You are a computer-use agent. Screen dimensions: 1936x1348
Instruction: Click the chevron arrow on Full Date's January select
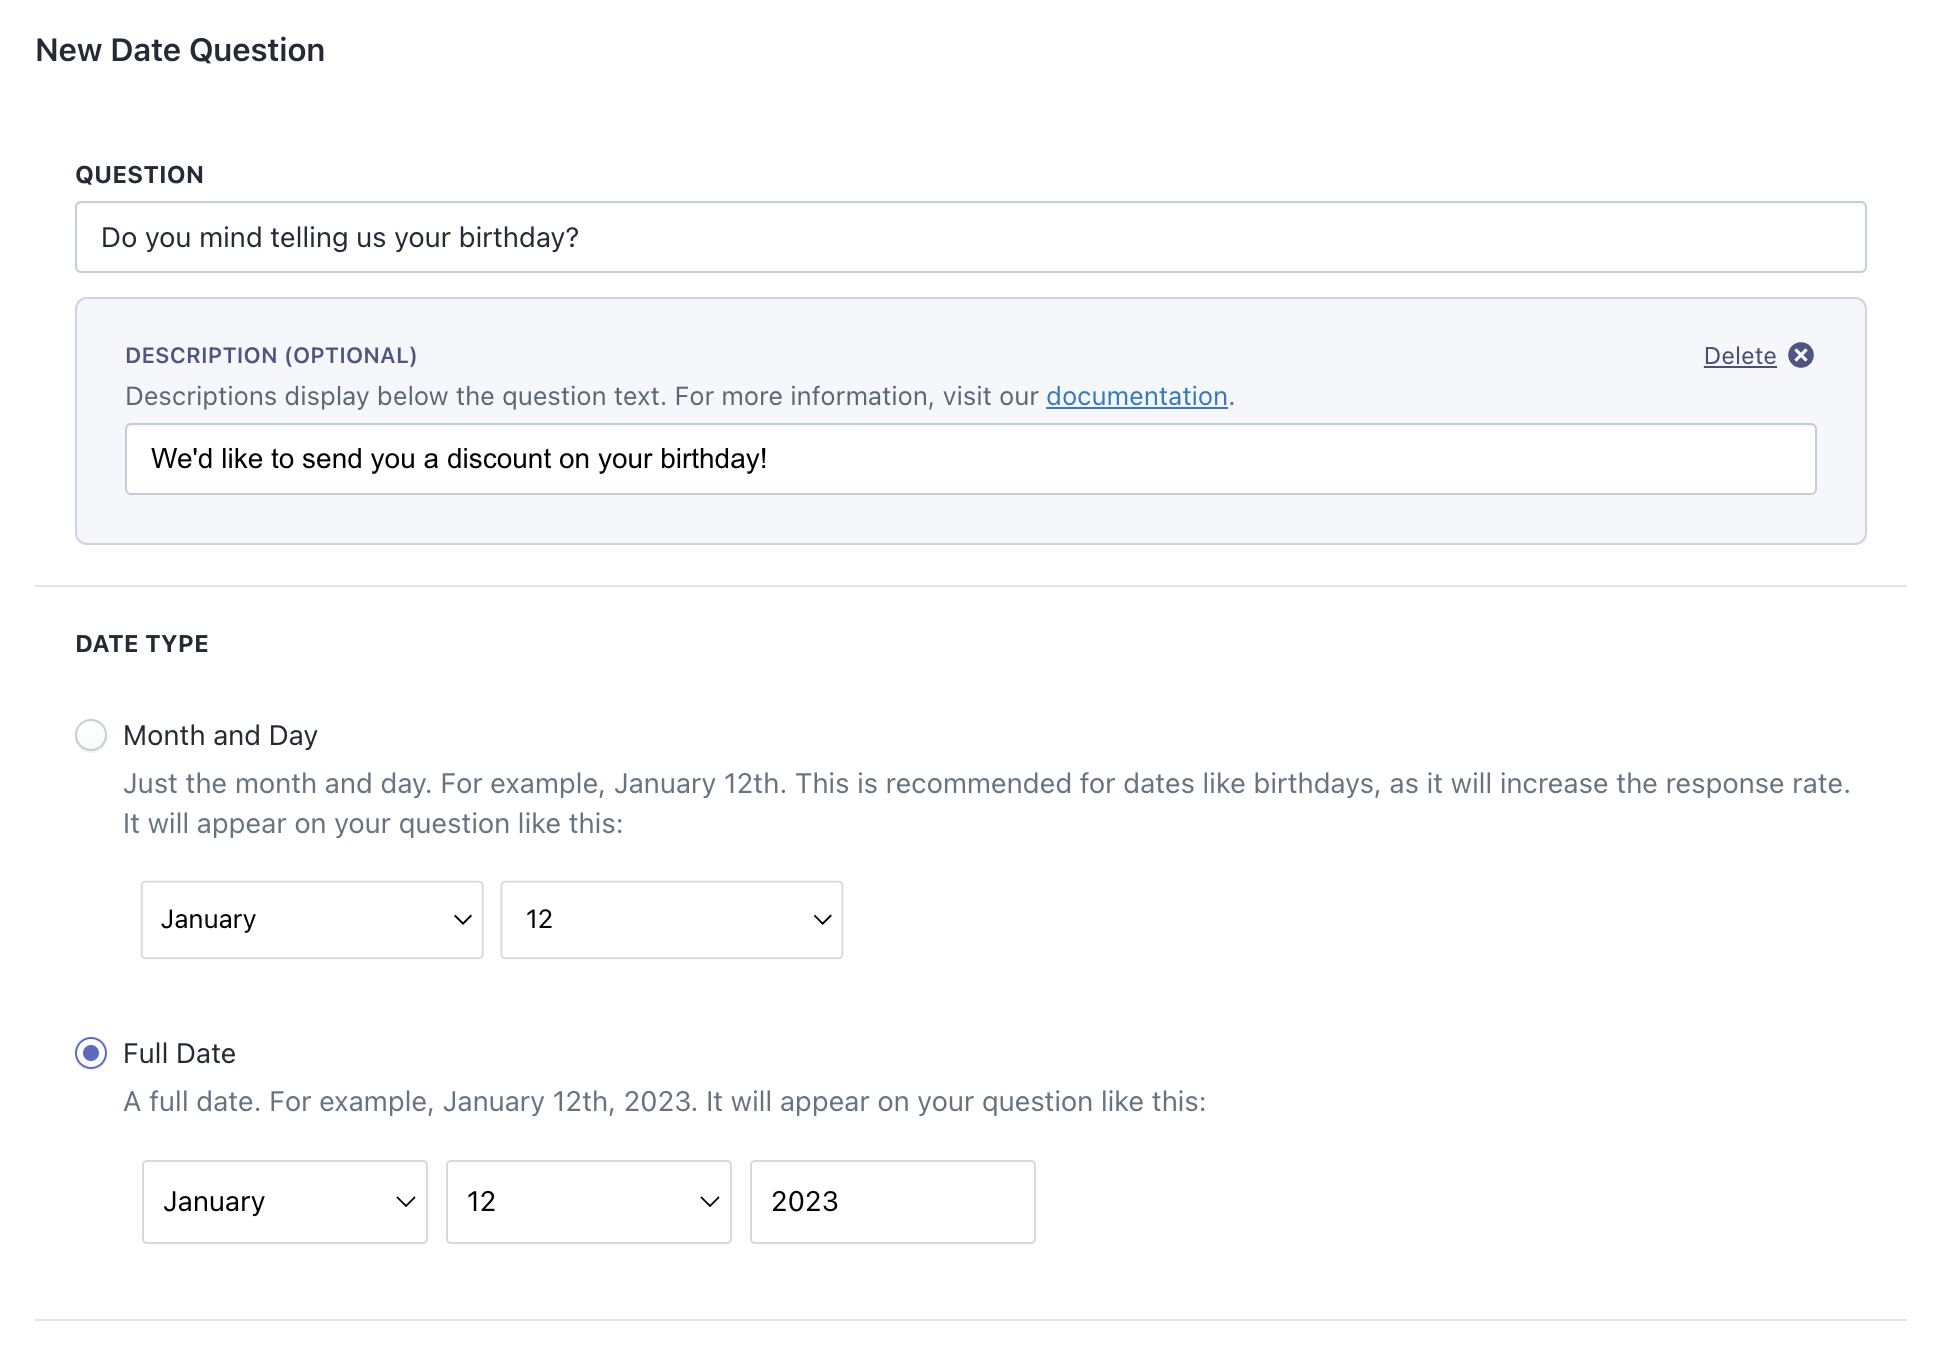click(405, 1201)
